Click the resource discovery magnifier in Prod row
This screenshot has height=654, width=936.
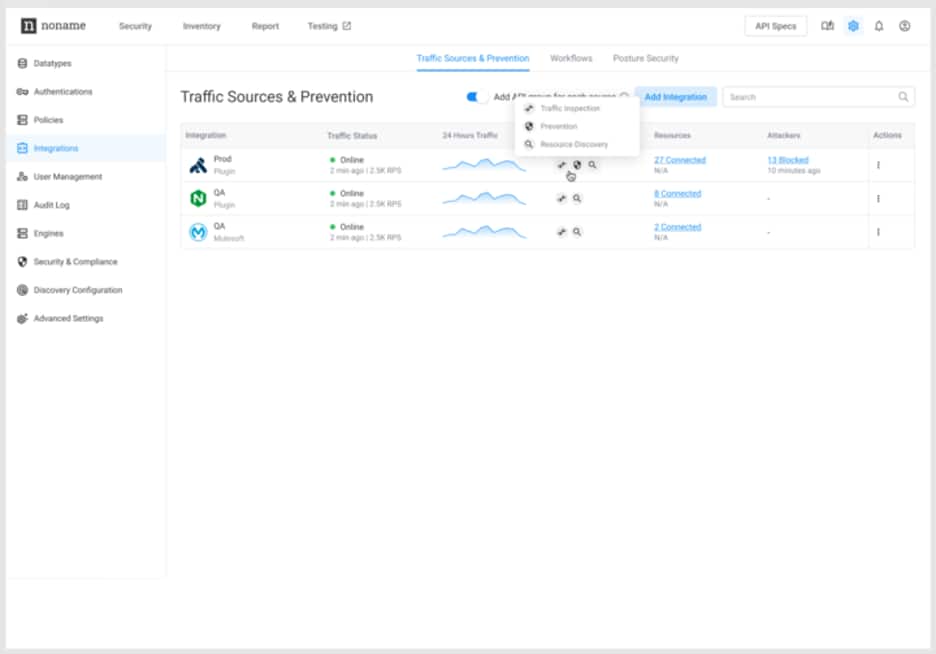592,165
